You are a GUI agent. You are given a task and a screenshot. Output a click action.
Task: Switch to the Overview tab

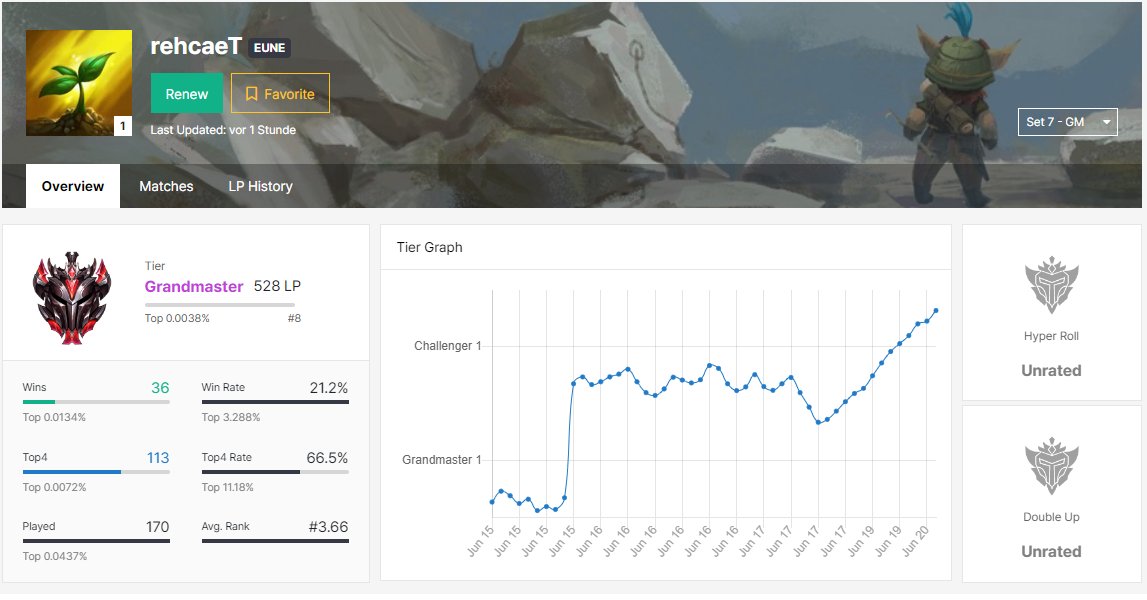[72, 186]
